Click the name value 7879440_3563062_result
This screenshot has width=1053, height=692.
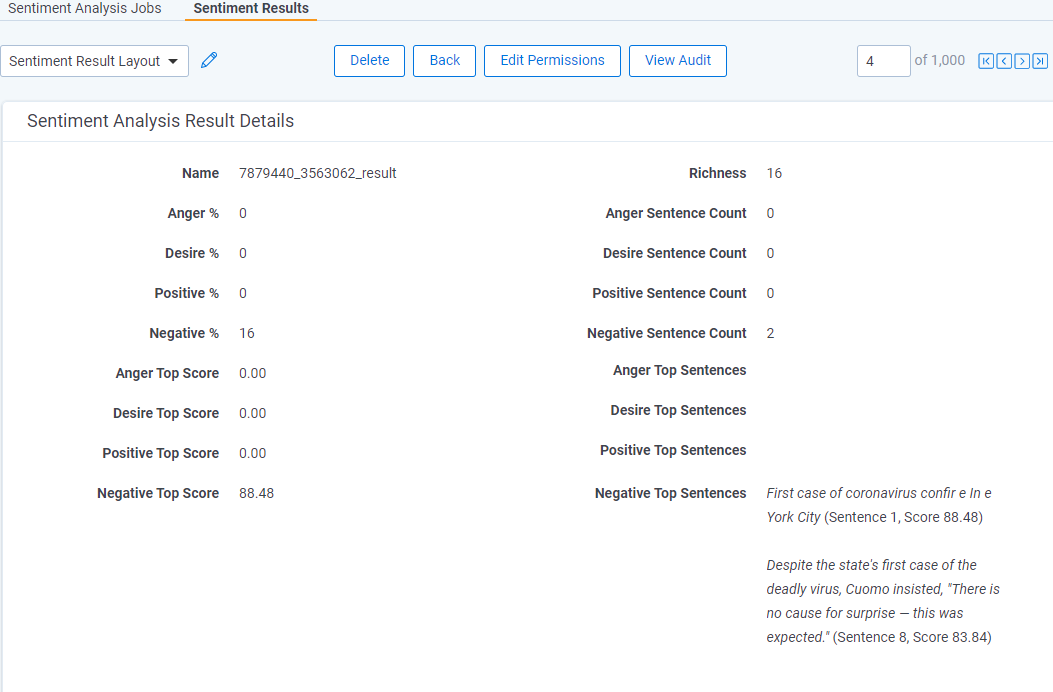tap(318, 173)
